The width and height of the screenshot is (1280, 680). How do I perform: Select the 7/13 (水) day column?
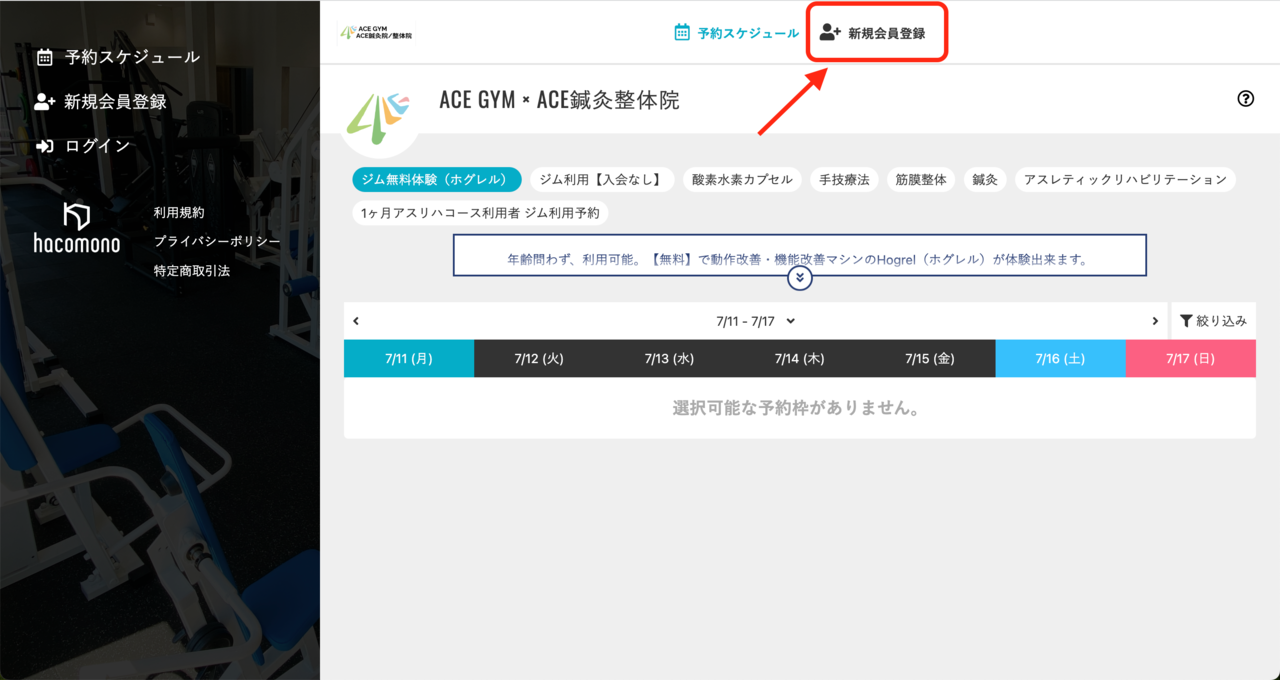pos(670,359)
